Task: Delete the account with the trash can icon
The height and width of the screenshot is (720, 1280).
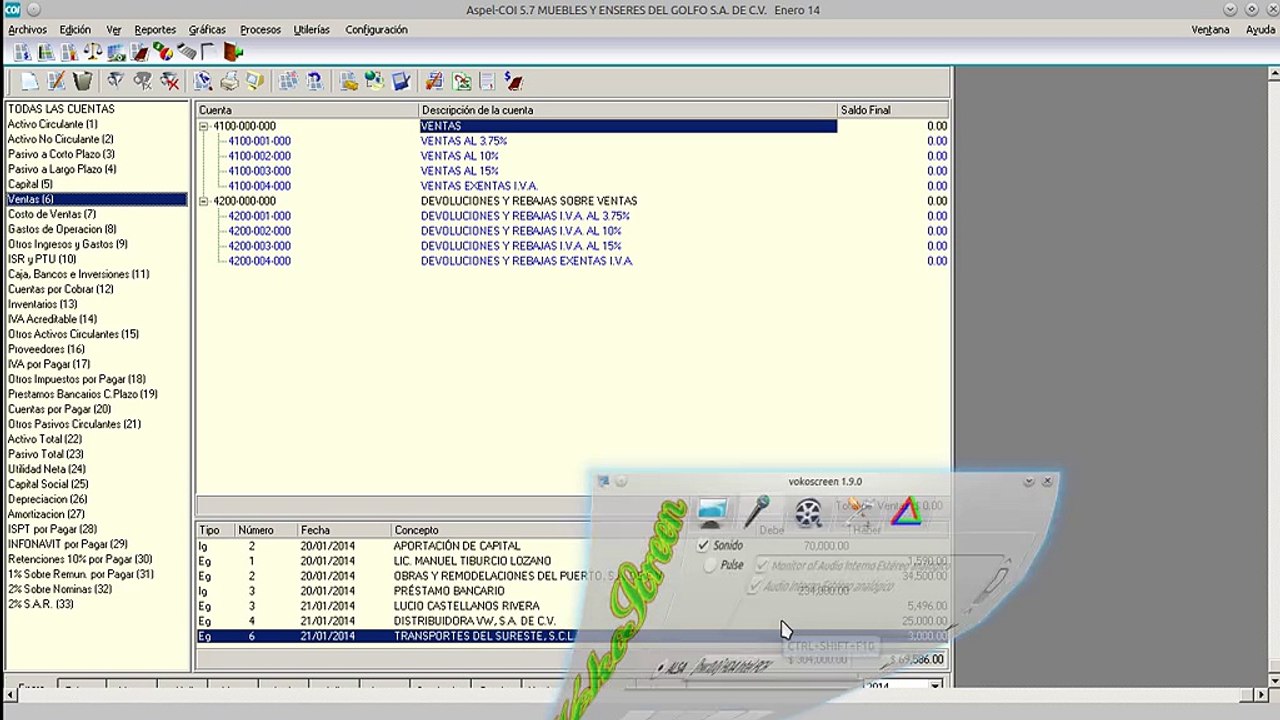Action: coord(83,82)
